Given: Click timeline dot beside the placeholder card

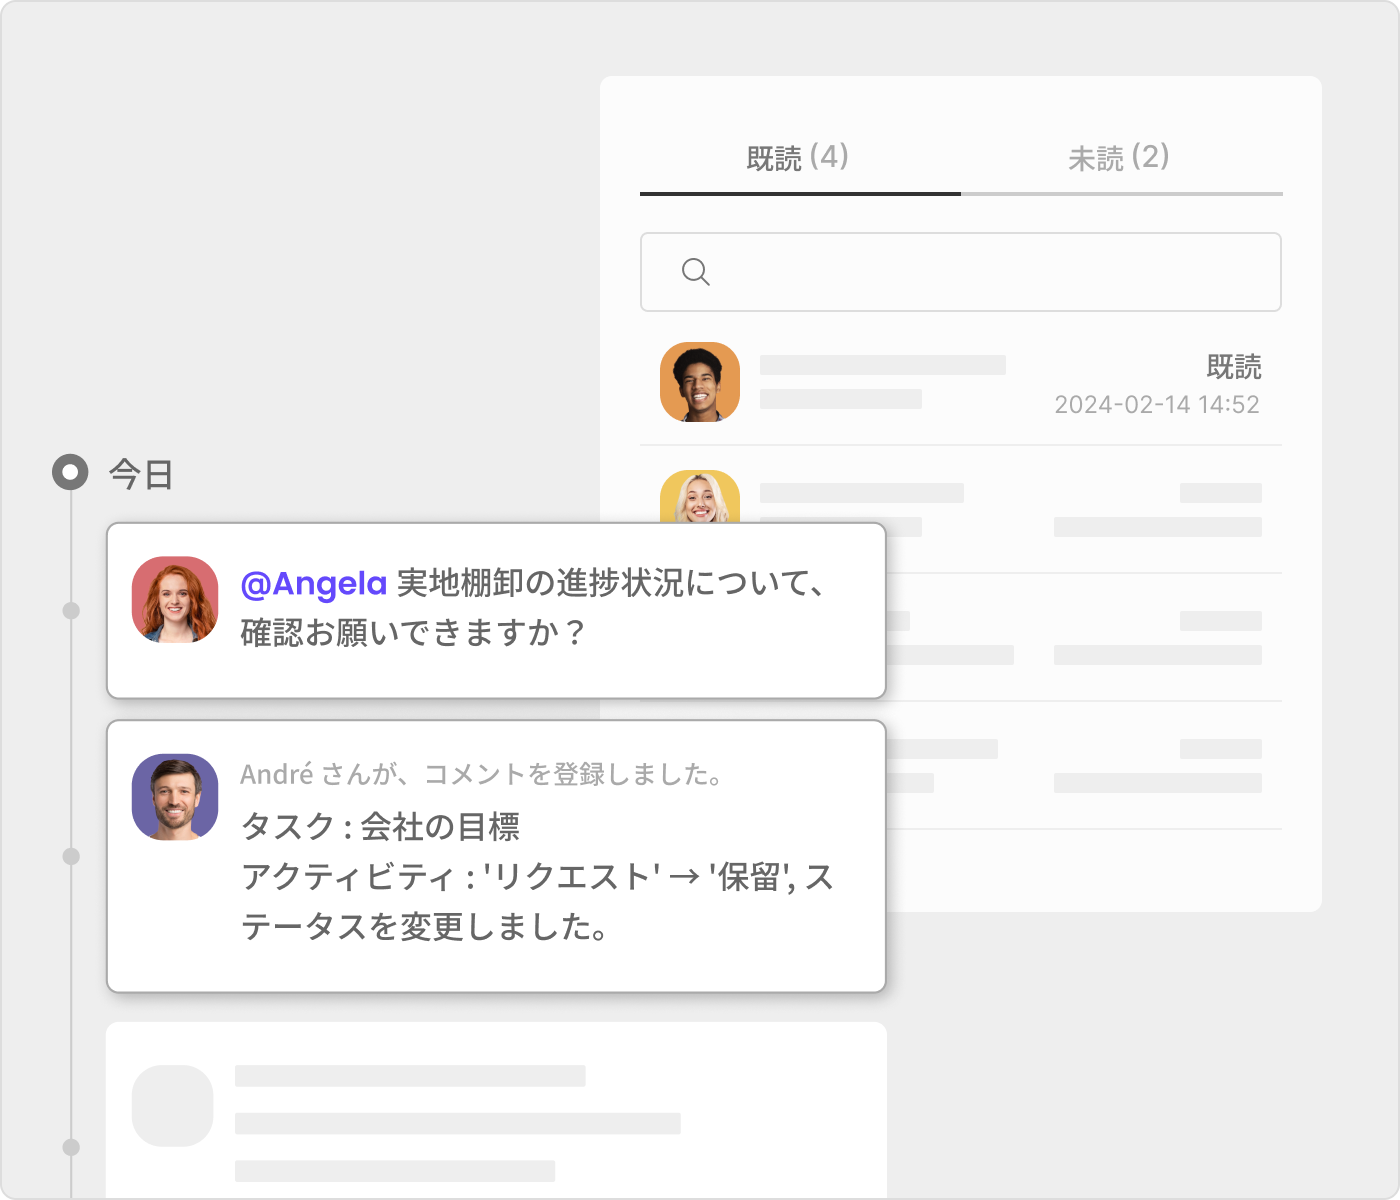Looking at the screenshot, I should coord(71,1147).
